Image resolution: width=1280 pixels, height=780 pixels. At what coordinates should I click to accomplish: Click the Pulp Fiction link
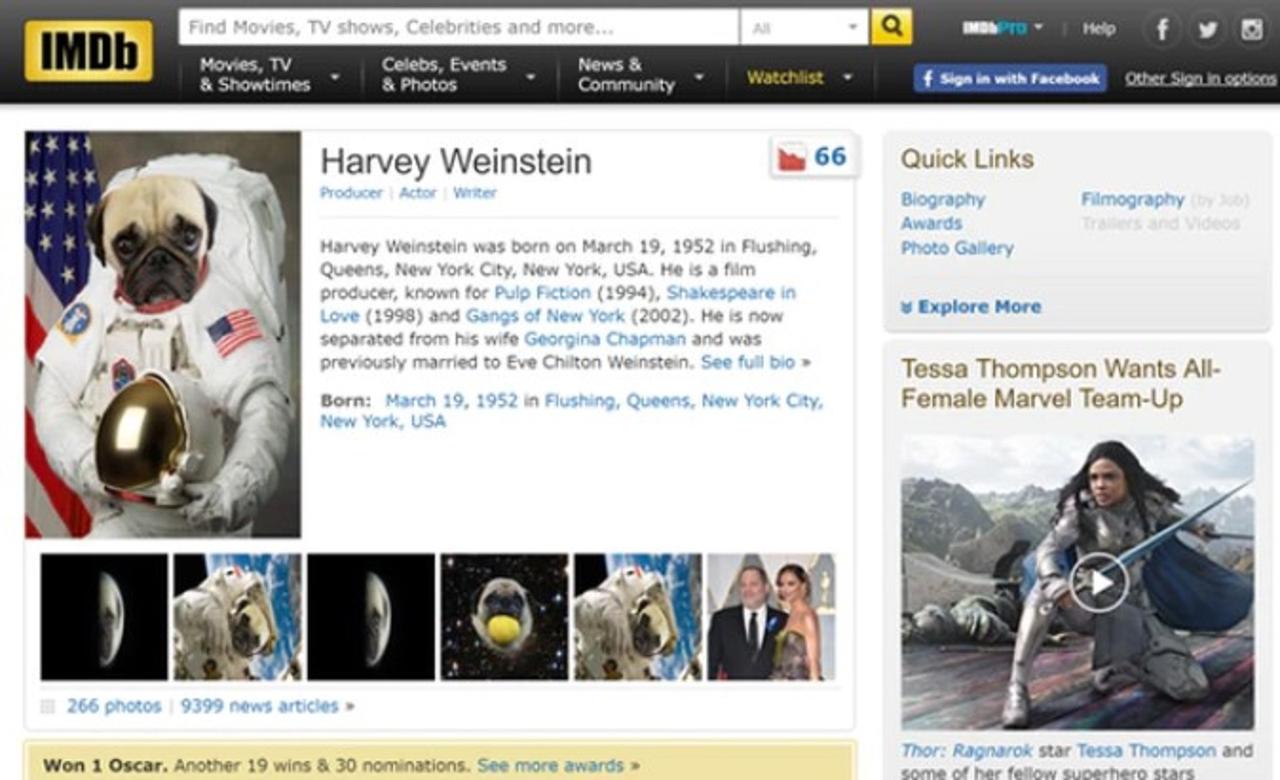coord(542,293)
